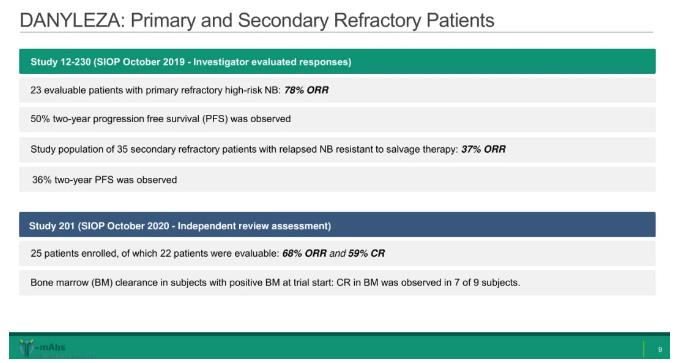
Task: Click slide page number 9
Action: [660, 349]
